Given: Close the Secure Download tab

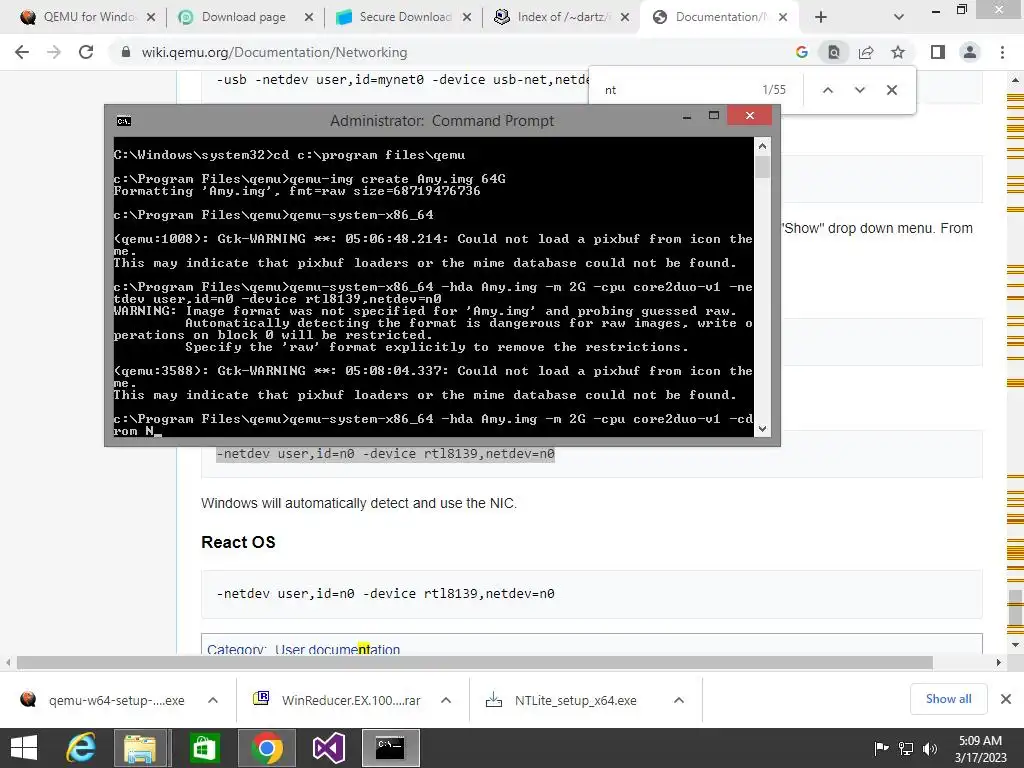Looking at the screenshot, I should [x=467, y=17].
